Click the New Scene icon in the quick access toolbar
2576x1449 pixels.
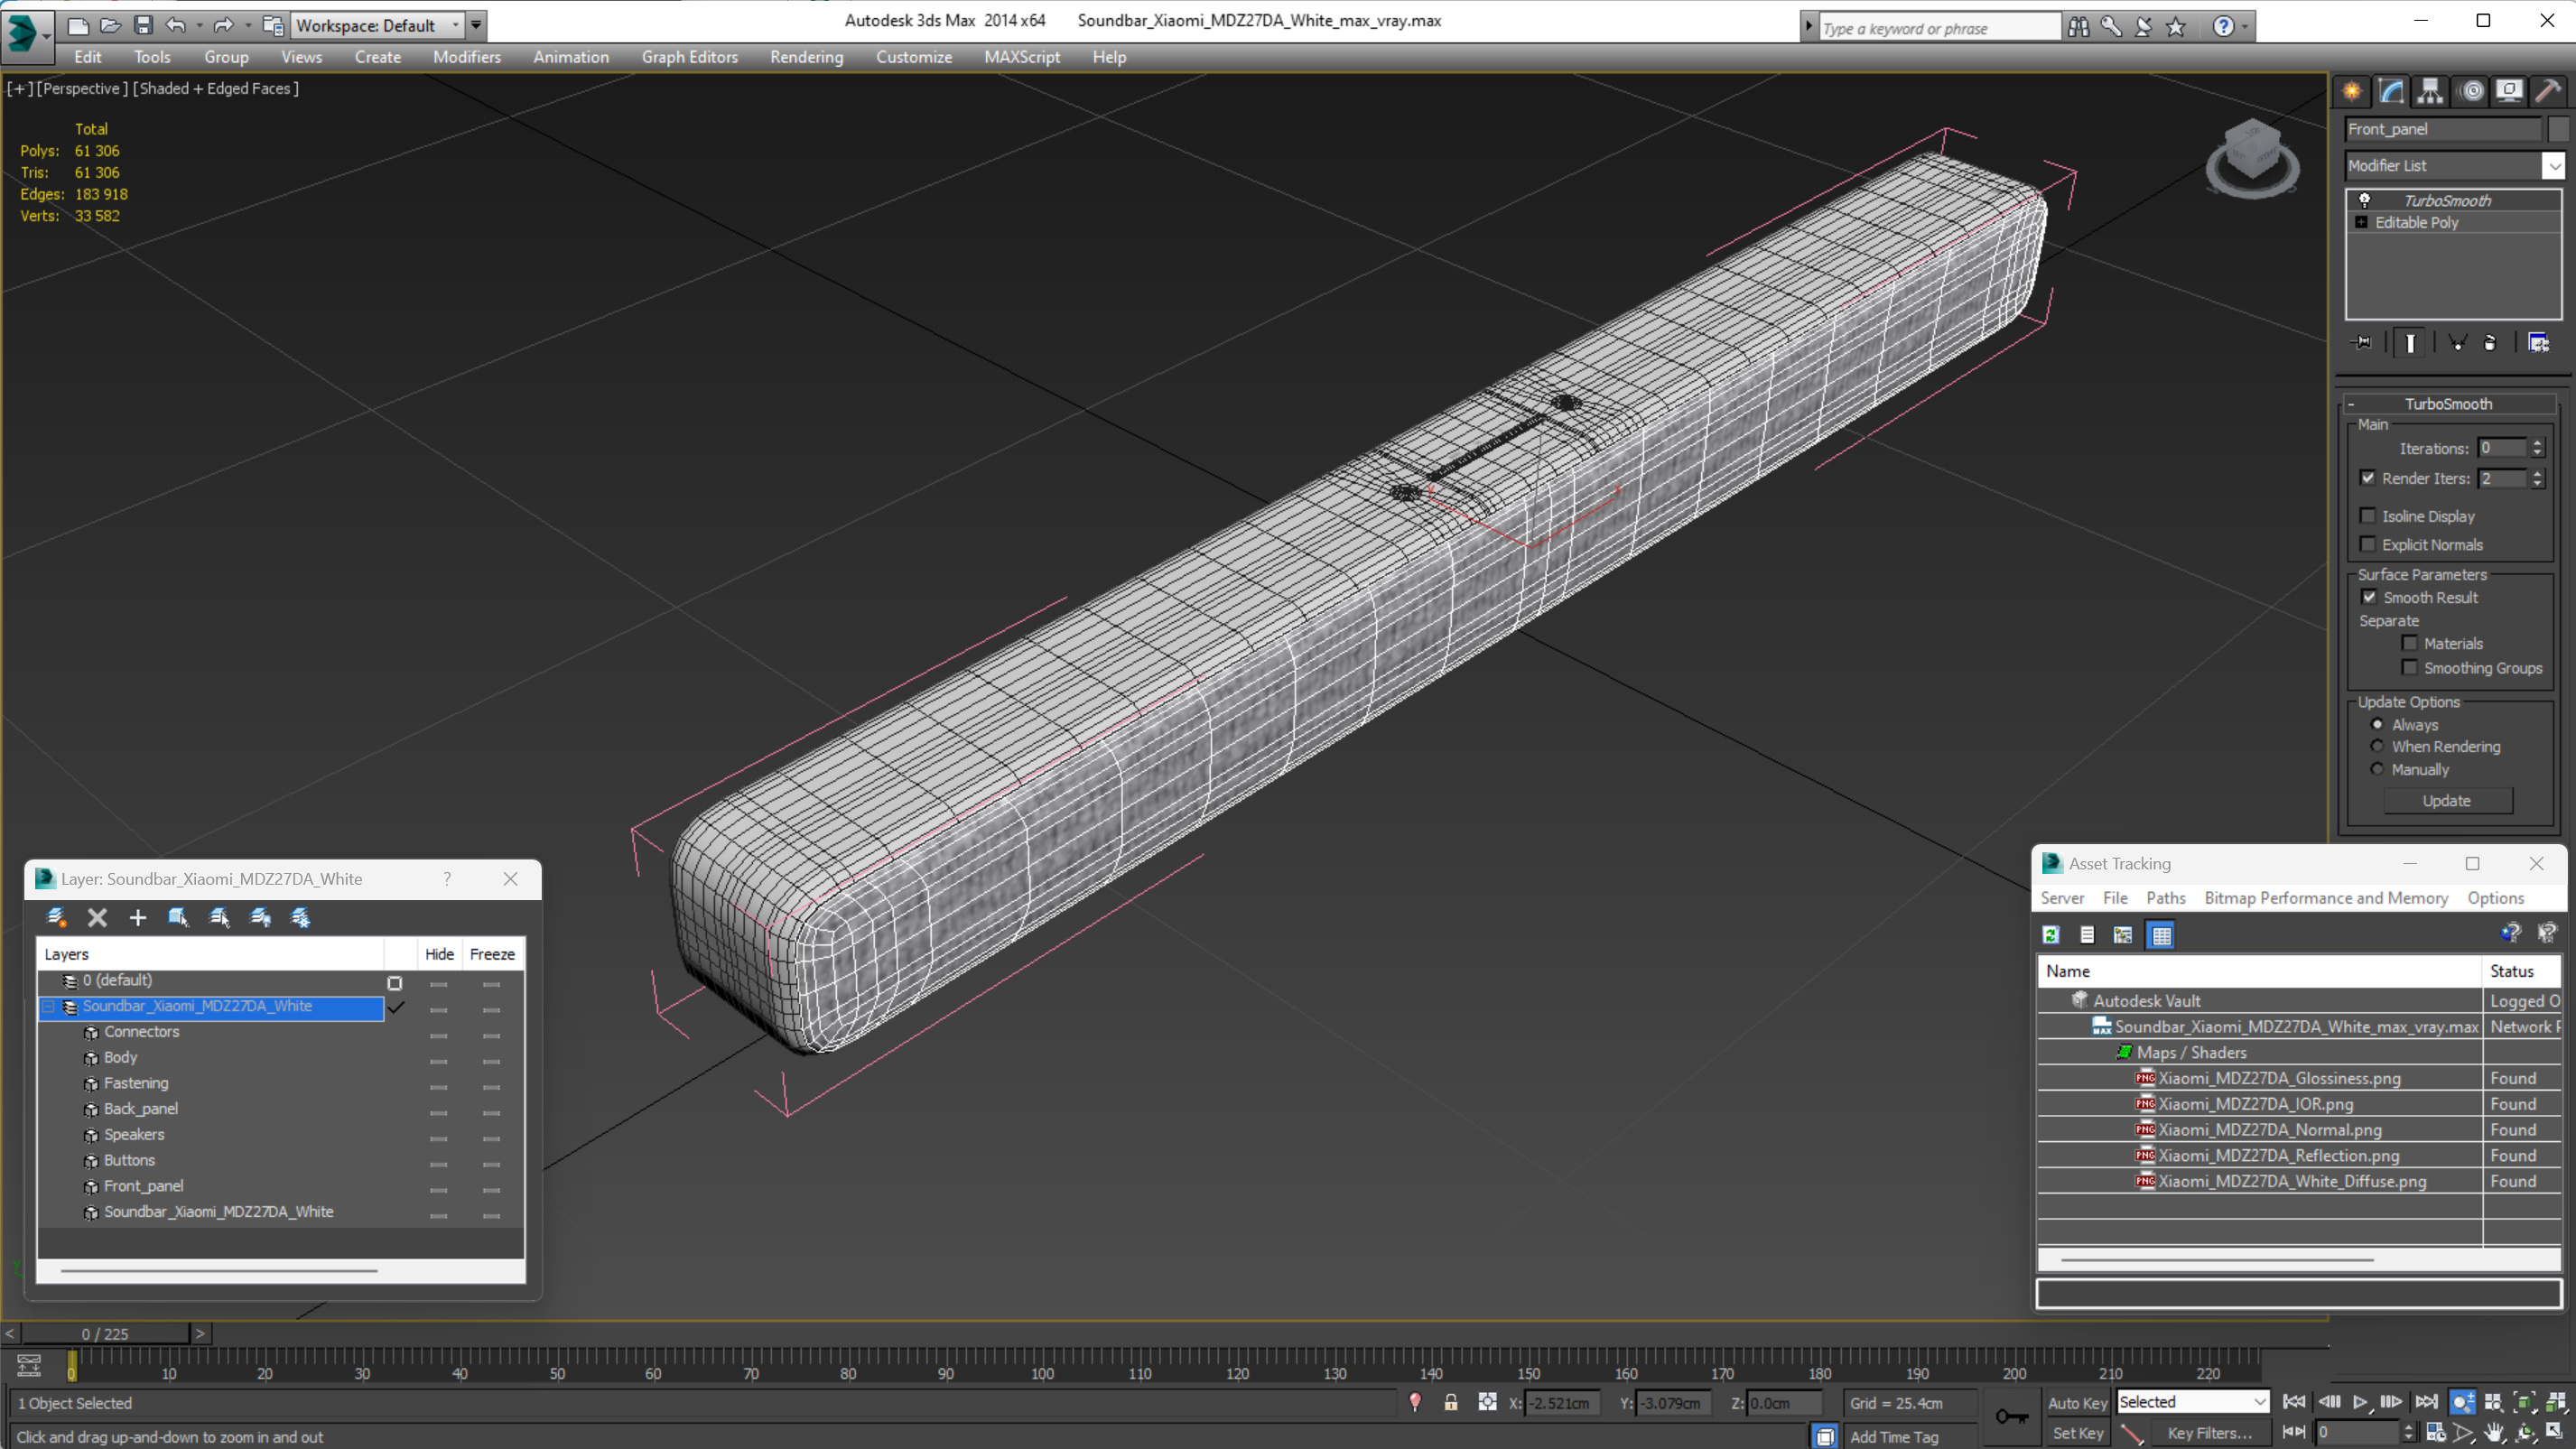coord(77,25)
